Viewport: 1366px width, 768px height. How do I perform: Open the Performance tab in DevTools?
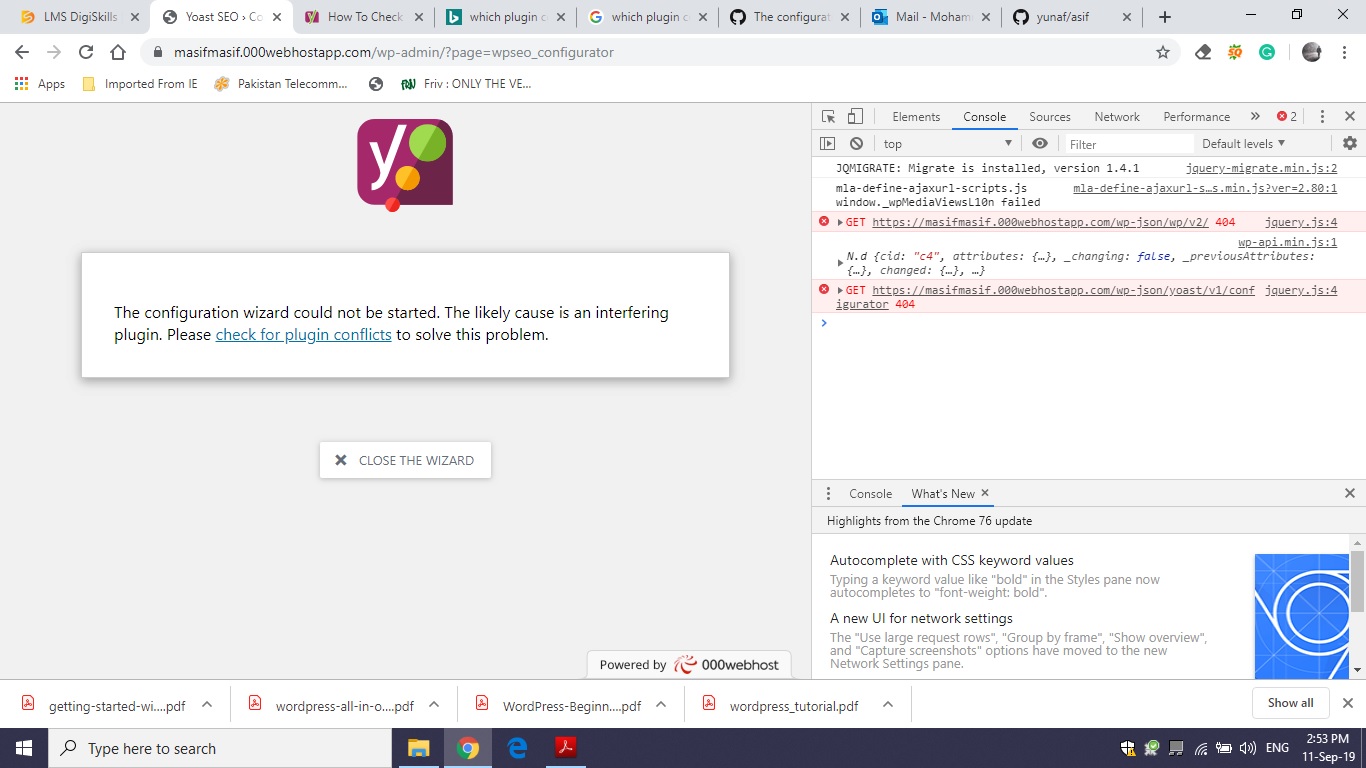click(x=1196, y=117)
